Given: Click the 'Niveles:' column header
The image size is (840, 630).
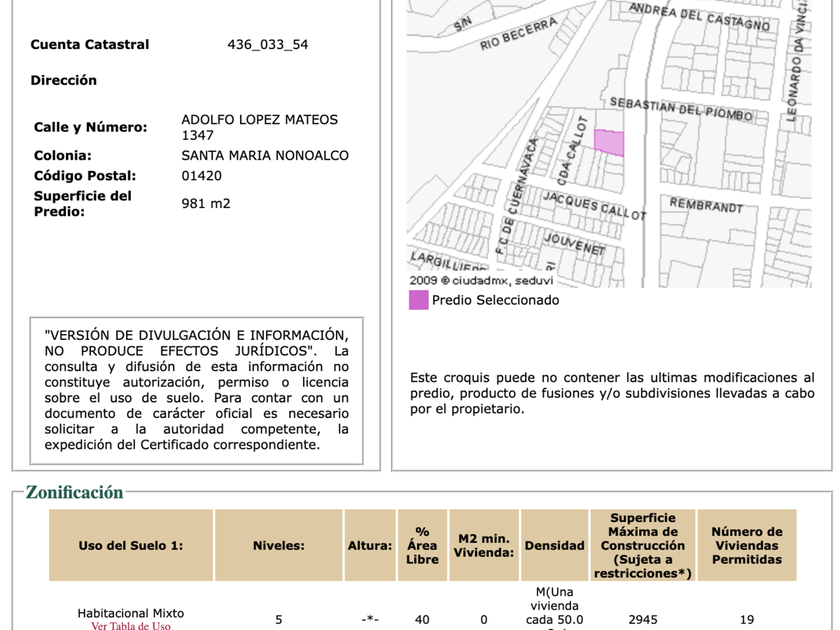Looking at the screenshot, I should click(x=278, y=546).
